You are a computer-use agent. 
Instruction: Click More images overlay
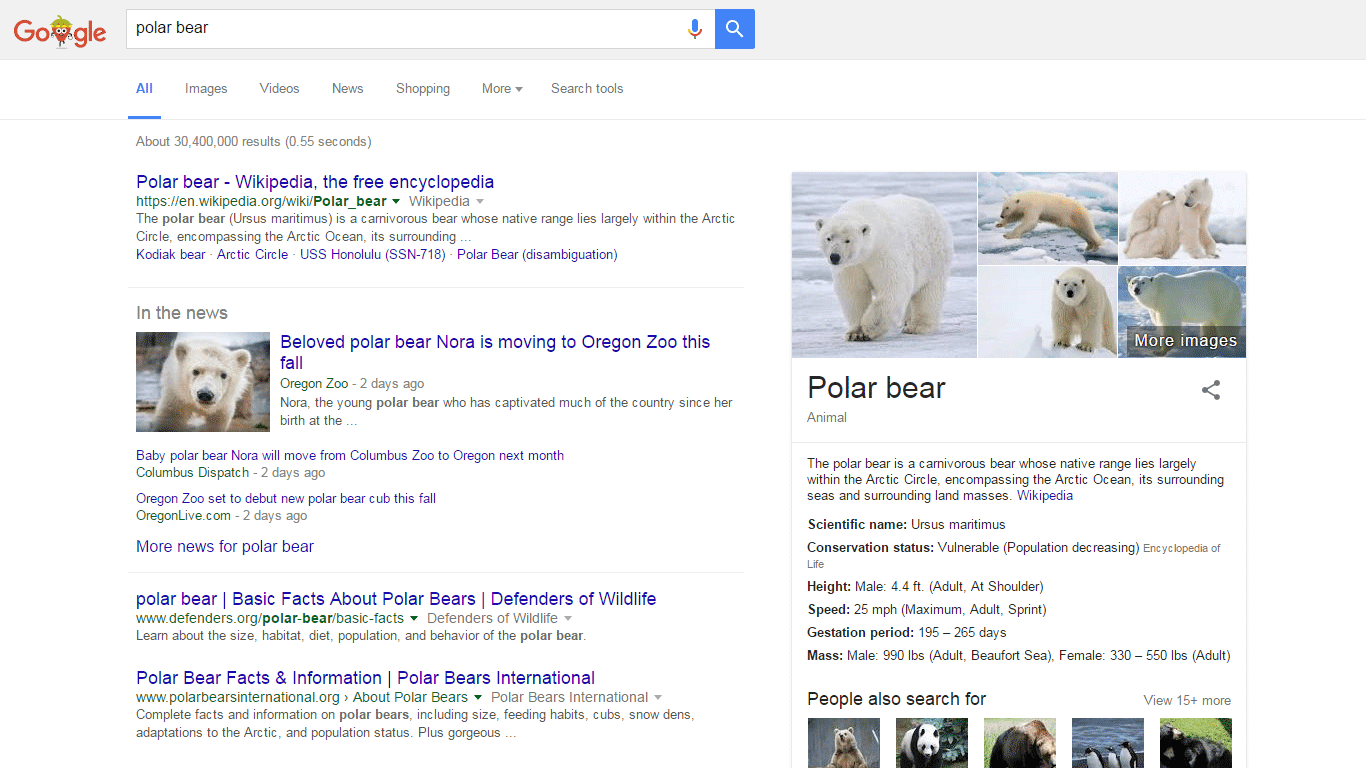click(1185, 341)
